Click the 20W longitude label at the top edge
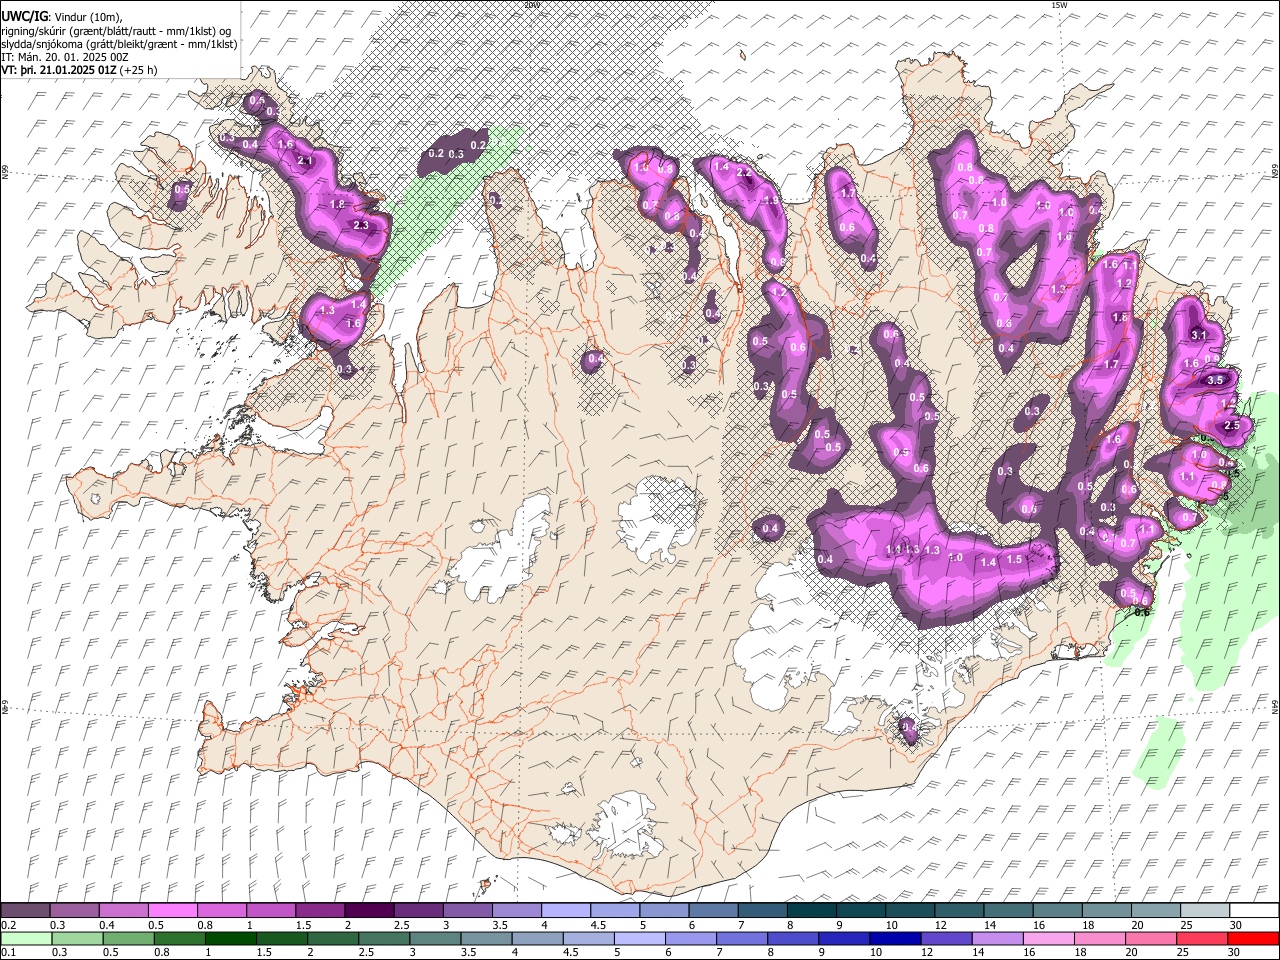Screen dimensions: 1280x960 pos(531,5)
